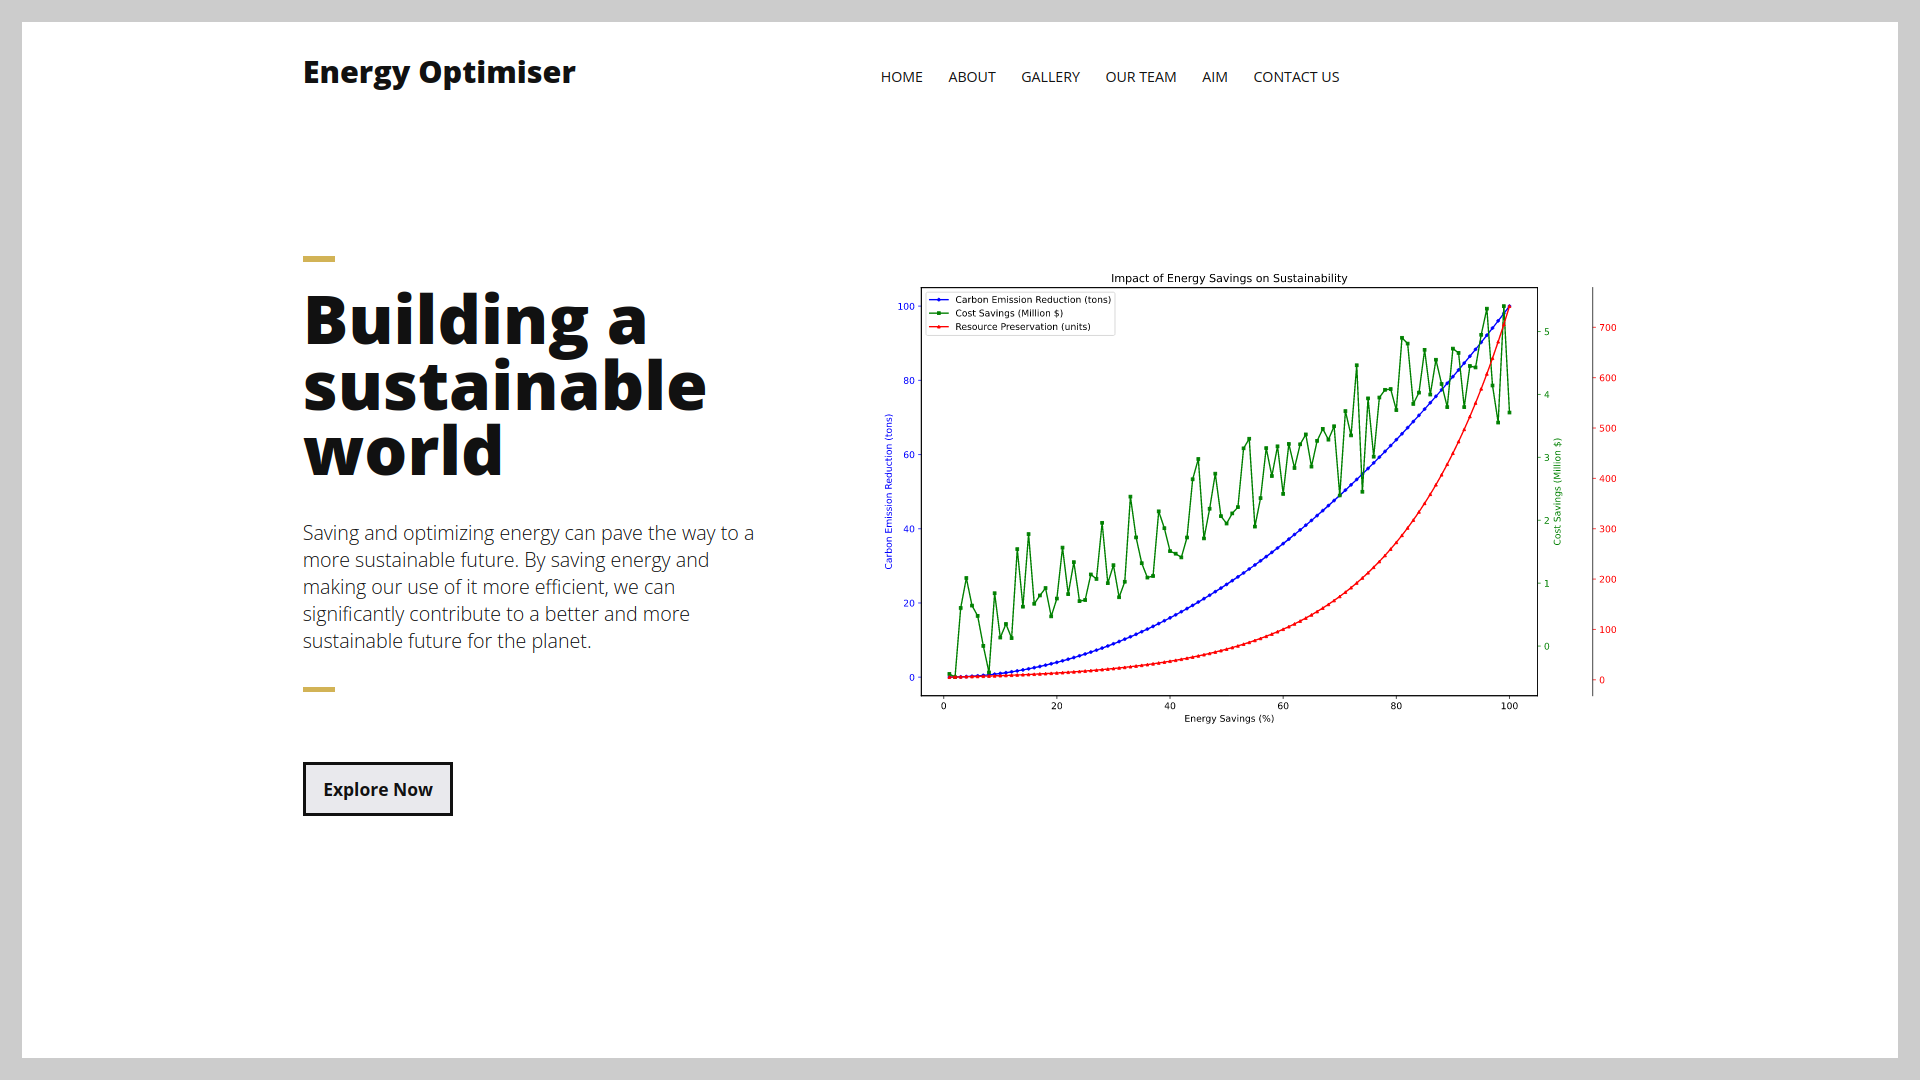Click the blue Carbon Emission axis label
This screenshot has width=1920, height=1080.
[x=888, y=491]
